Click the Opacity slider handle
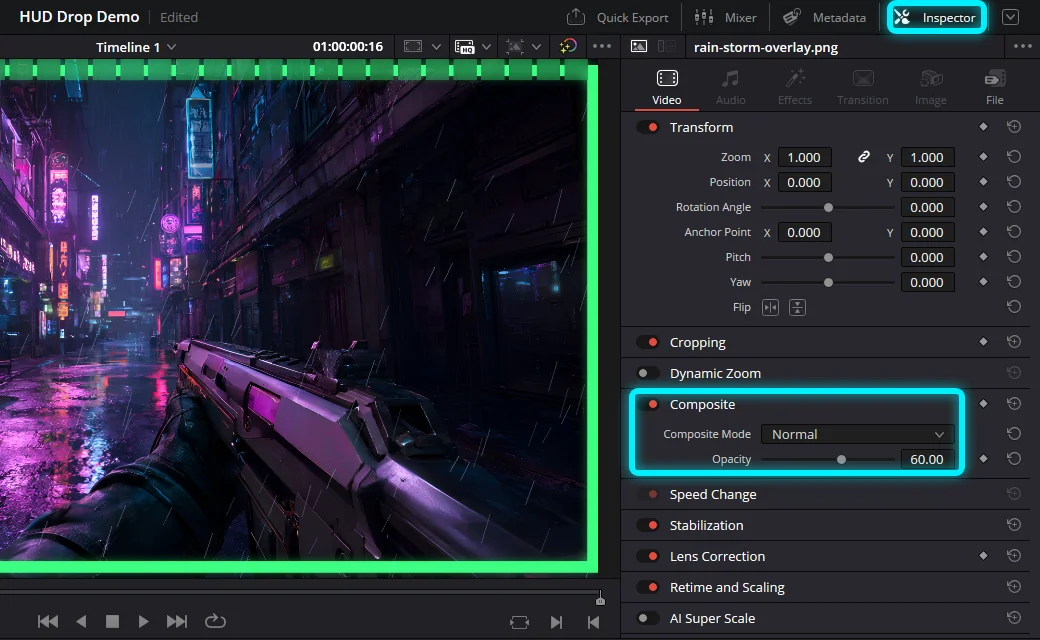 [841, 459]
